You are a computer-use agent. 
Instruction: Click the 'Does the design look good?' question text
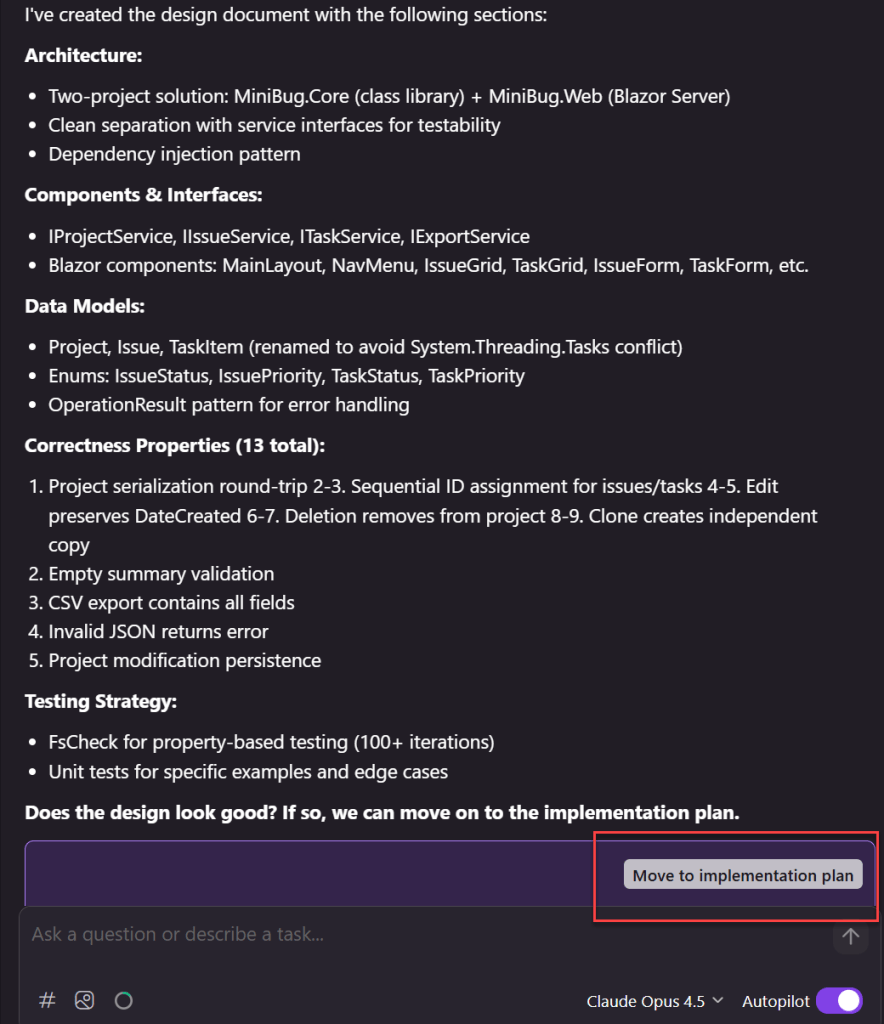click(382, 812)
